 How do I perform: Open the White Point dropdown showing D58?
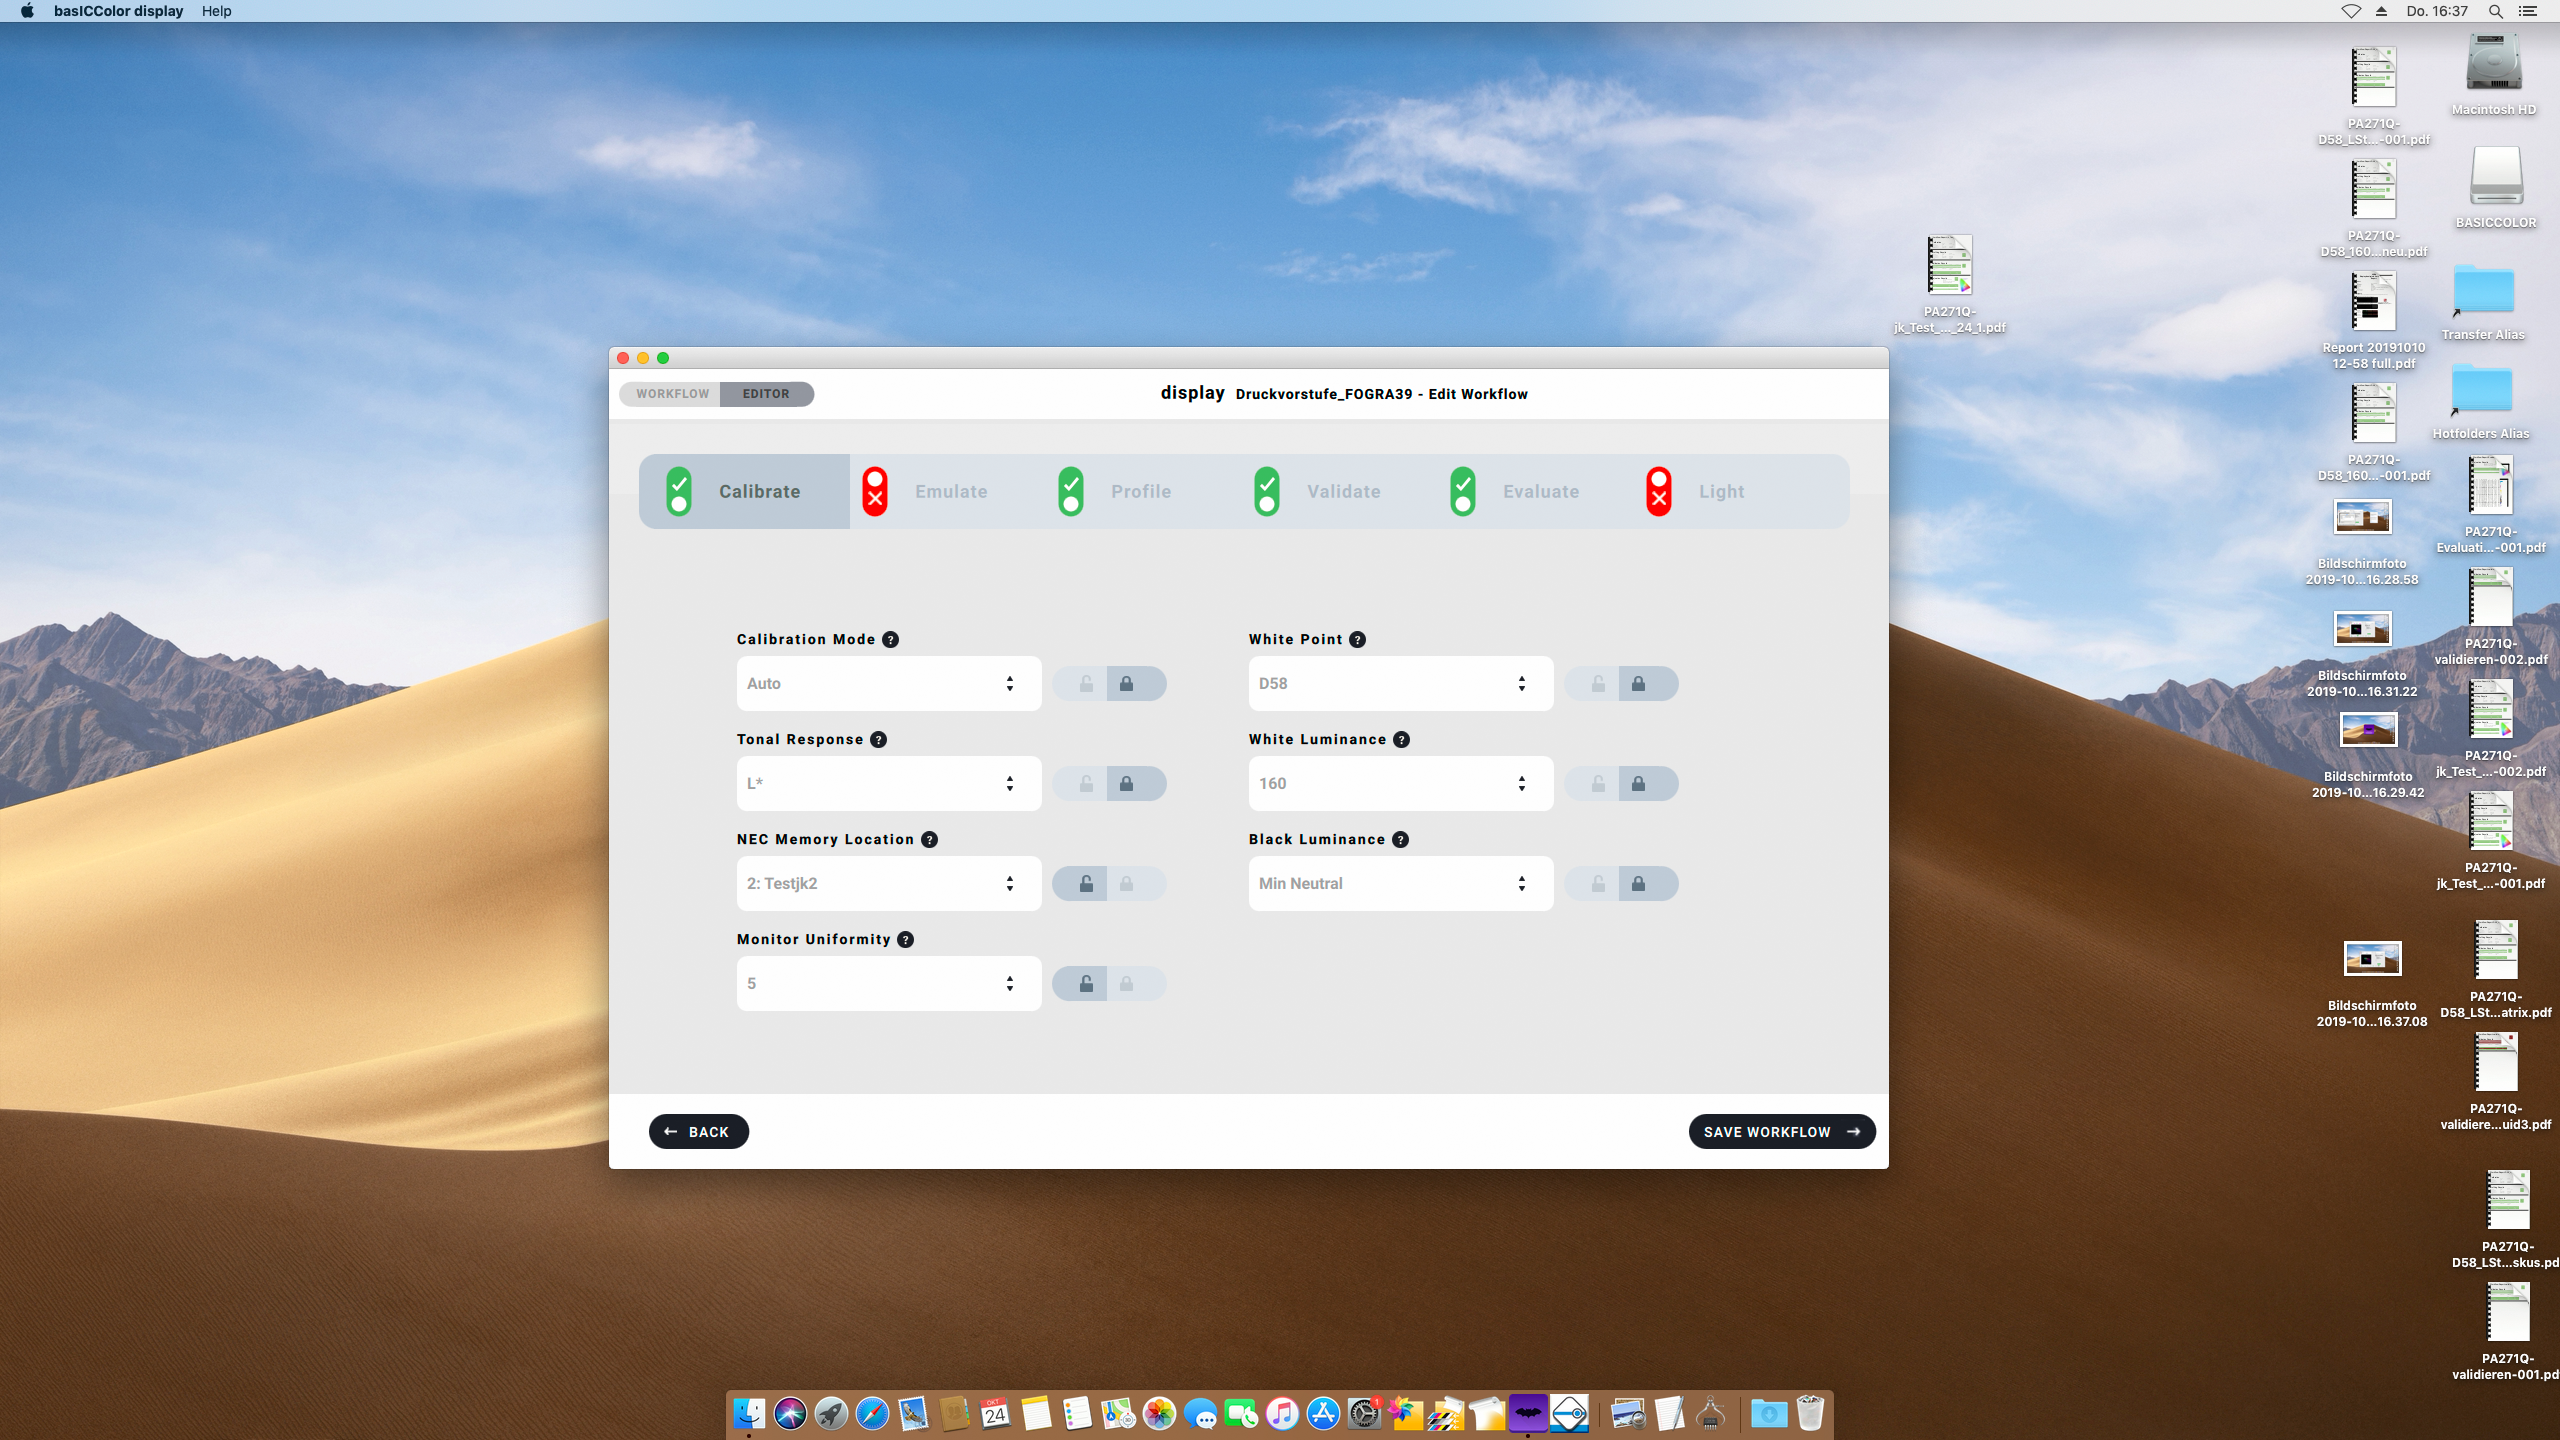point(1400,684)
